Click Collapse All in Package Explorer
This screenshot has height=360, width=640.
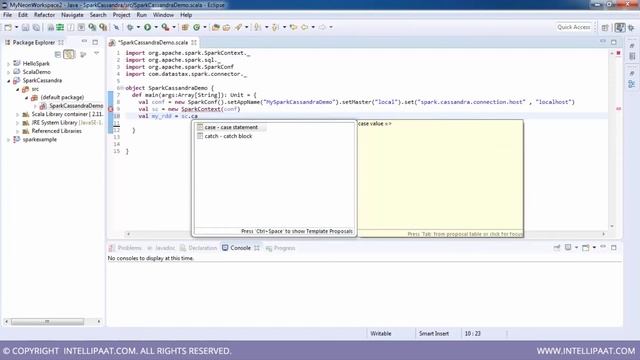point(58,54)
